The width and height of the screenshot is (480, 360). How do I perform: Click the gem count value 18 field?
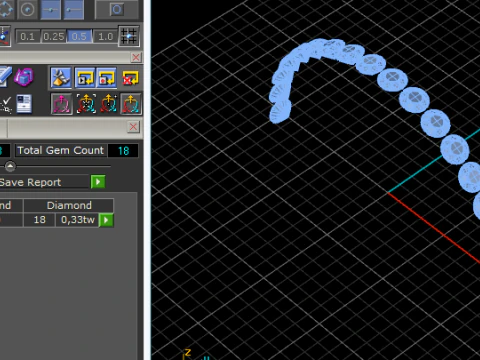123,151
